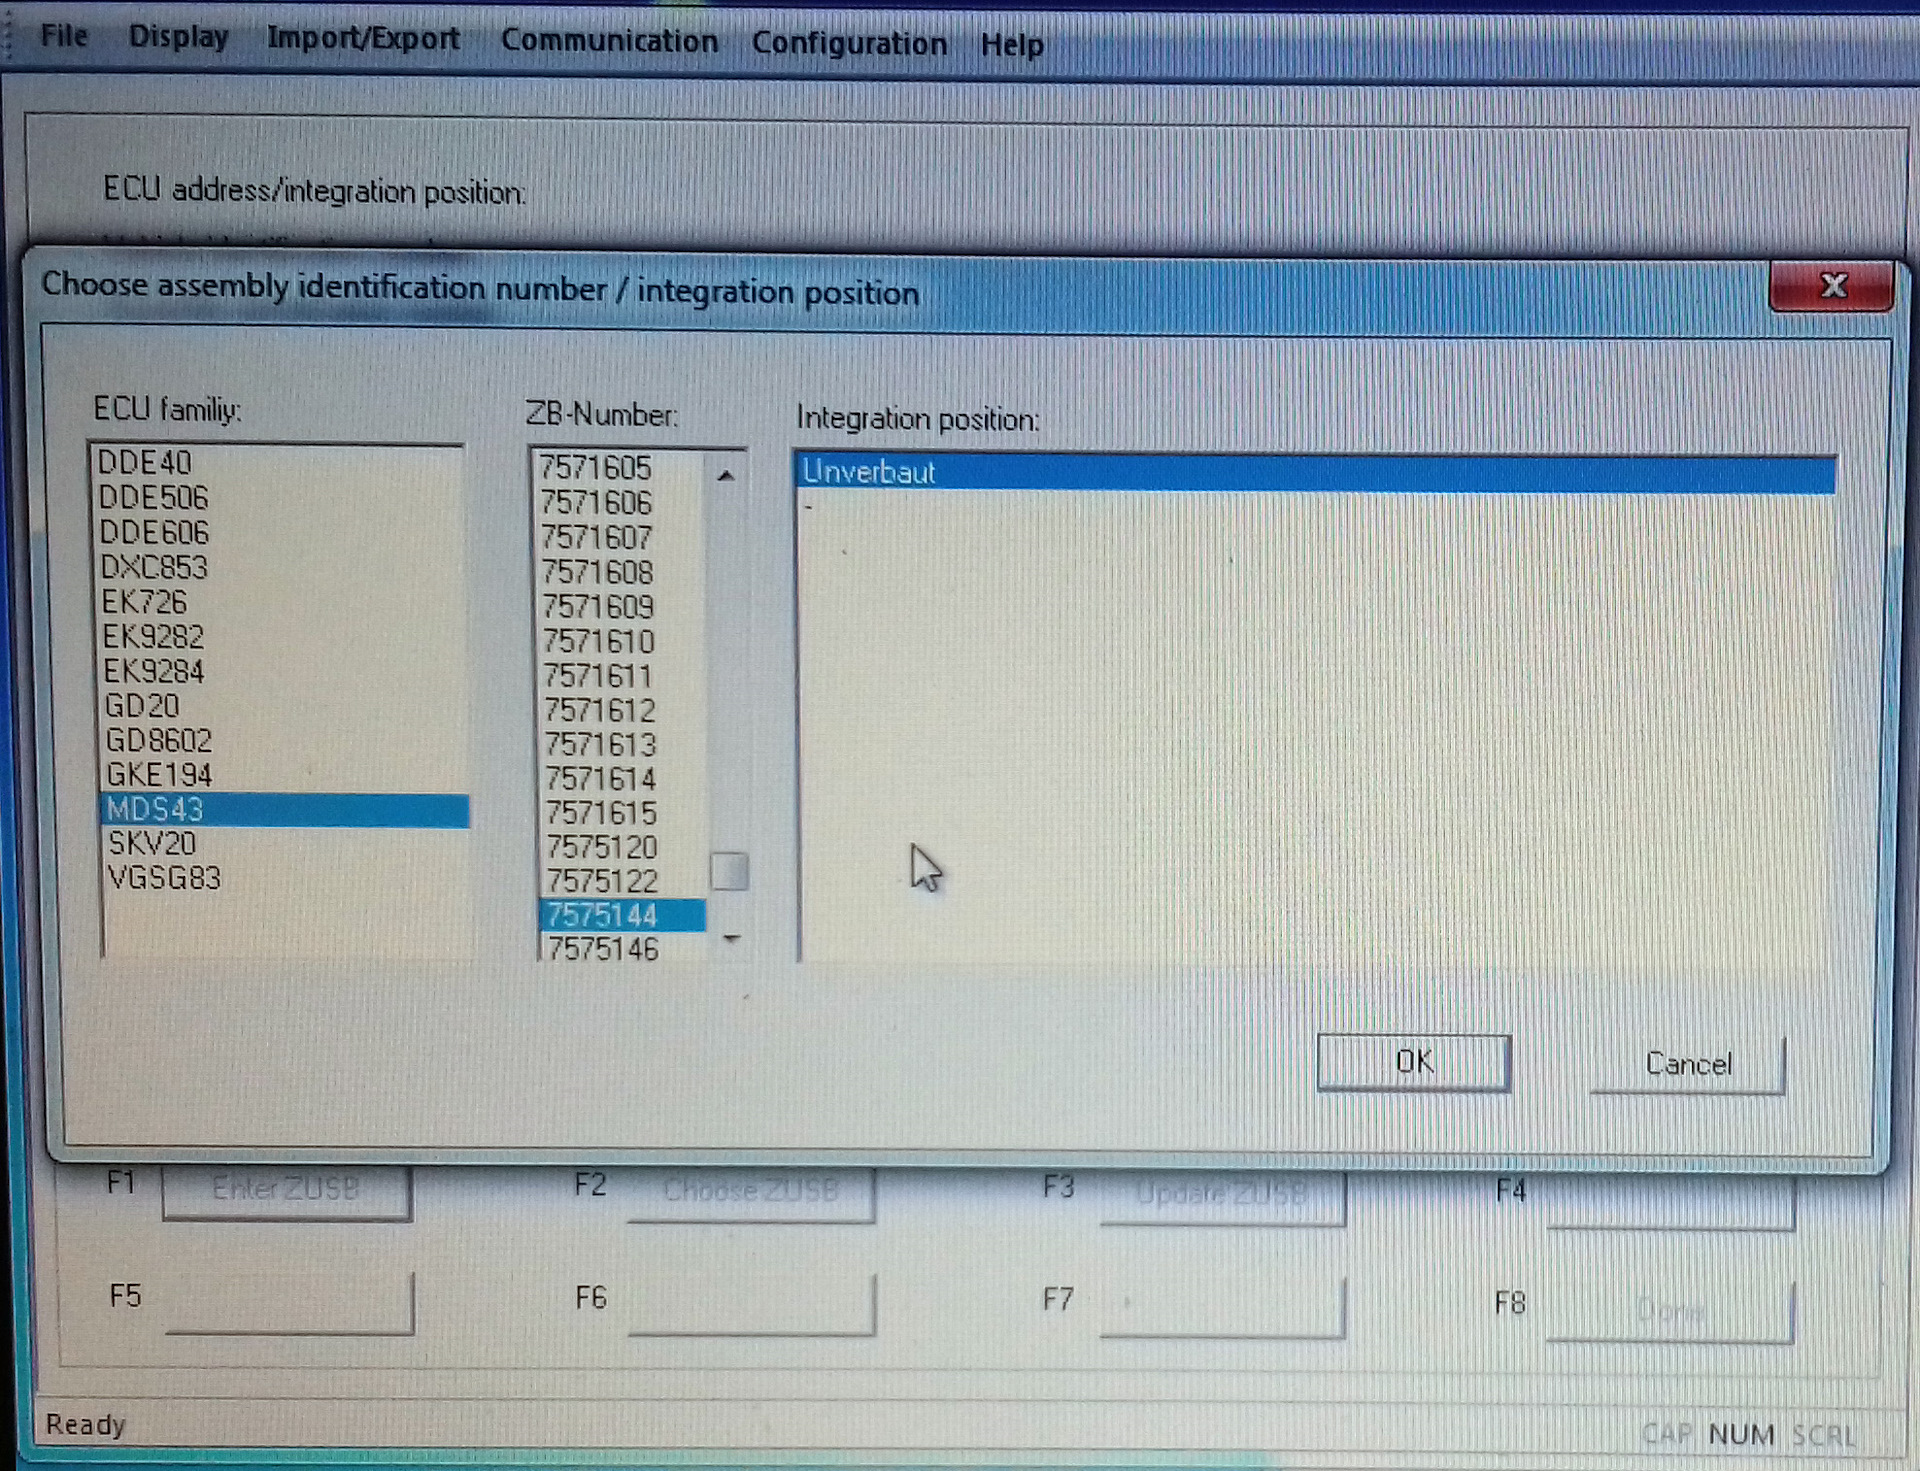This screenshot has height=1471, width=1920.
Task: Select ZB-Number 7575146
Action: pos(602,948)
